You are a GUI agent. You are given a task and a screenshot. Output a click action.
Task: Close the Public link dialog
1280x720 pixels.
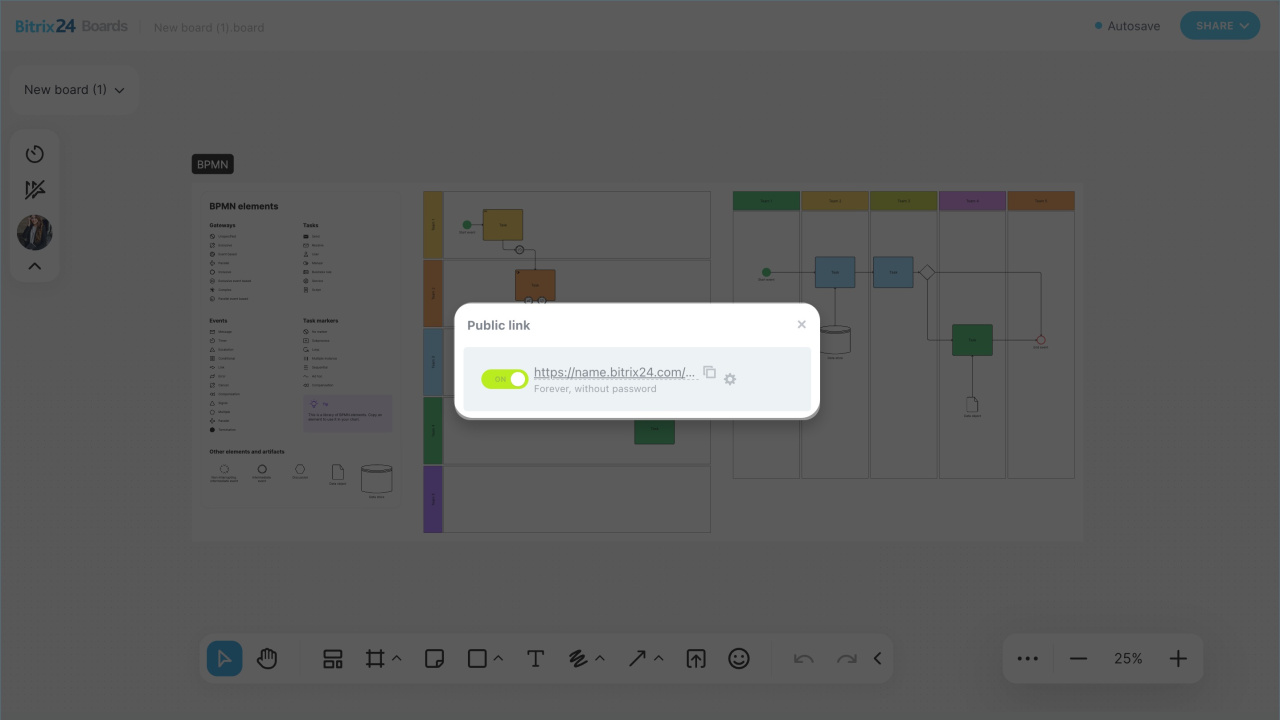[801, 324]
